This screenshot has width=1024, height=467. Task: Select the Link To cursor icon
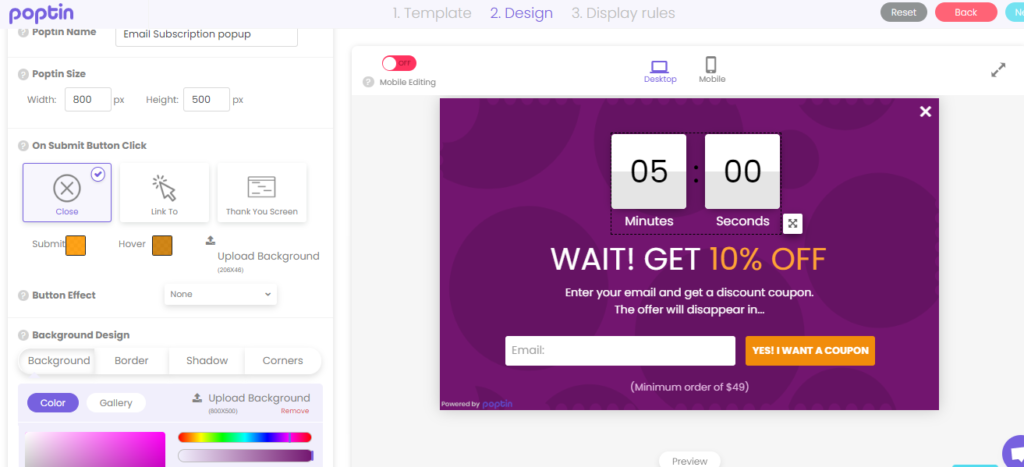pos(165,188)
